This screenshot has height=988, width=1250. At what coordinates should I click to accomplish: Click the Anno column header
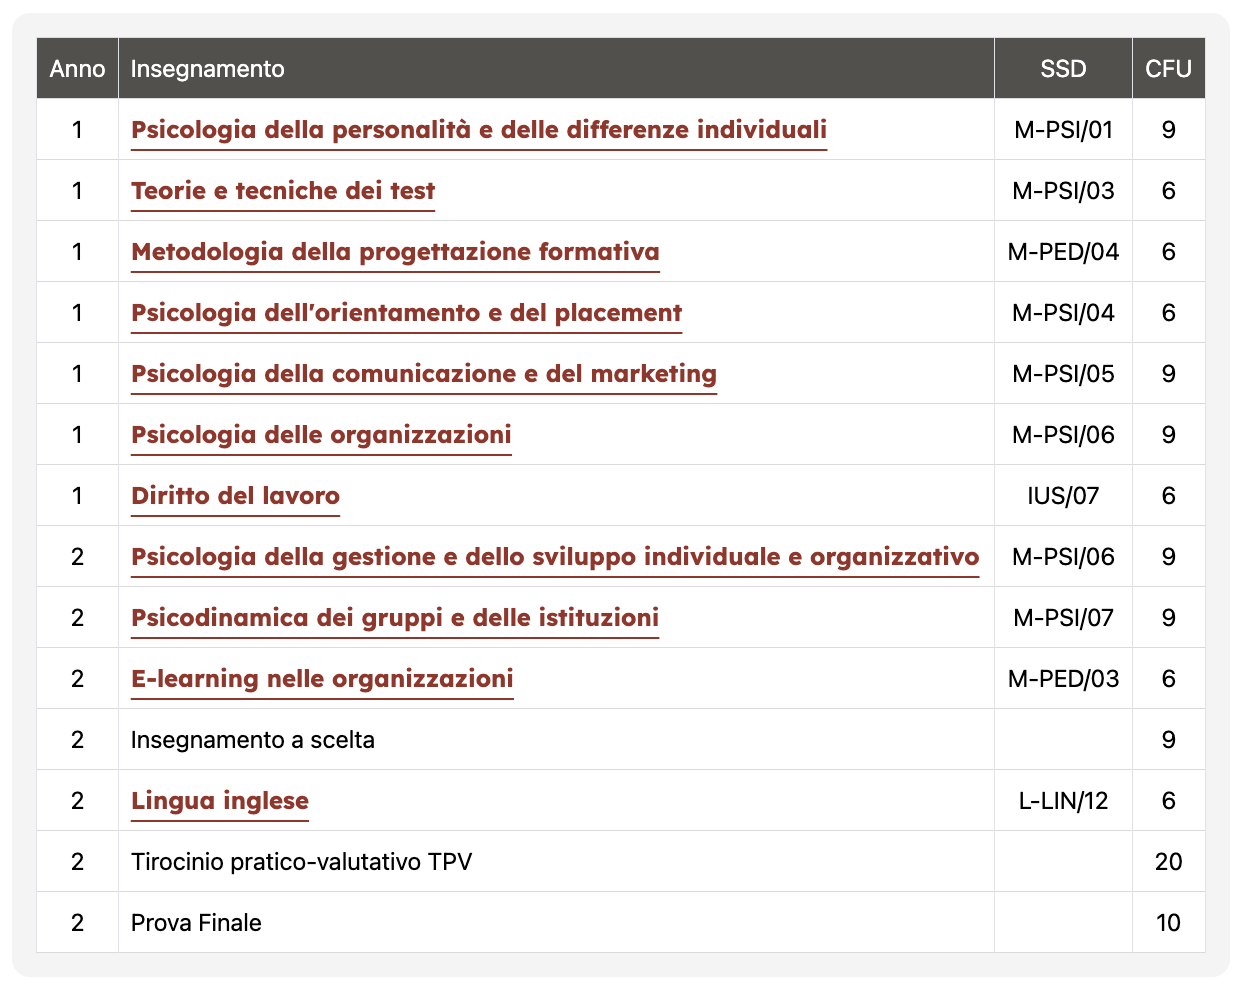(77, 69)
